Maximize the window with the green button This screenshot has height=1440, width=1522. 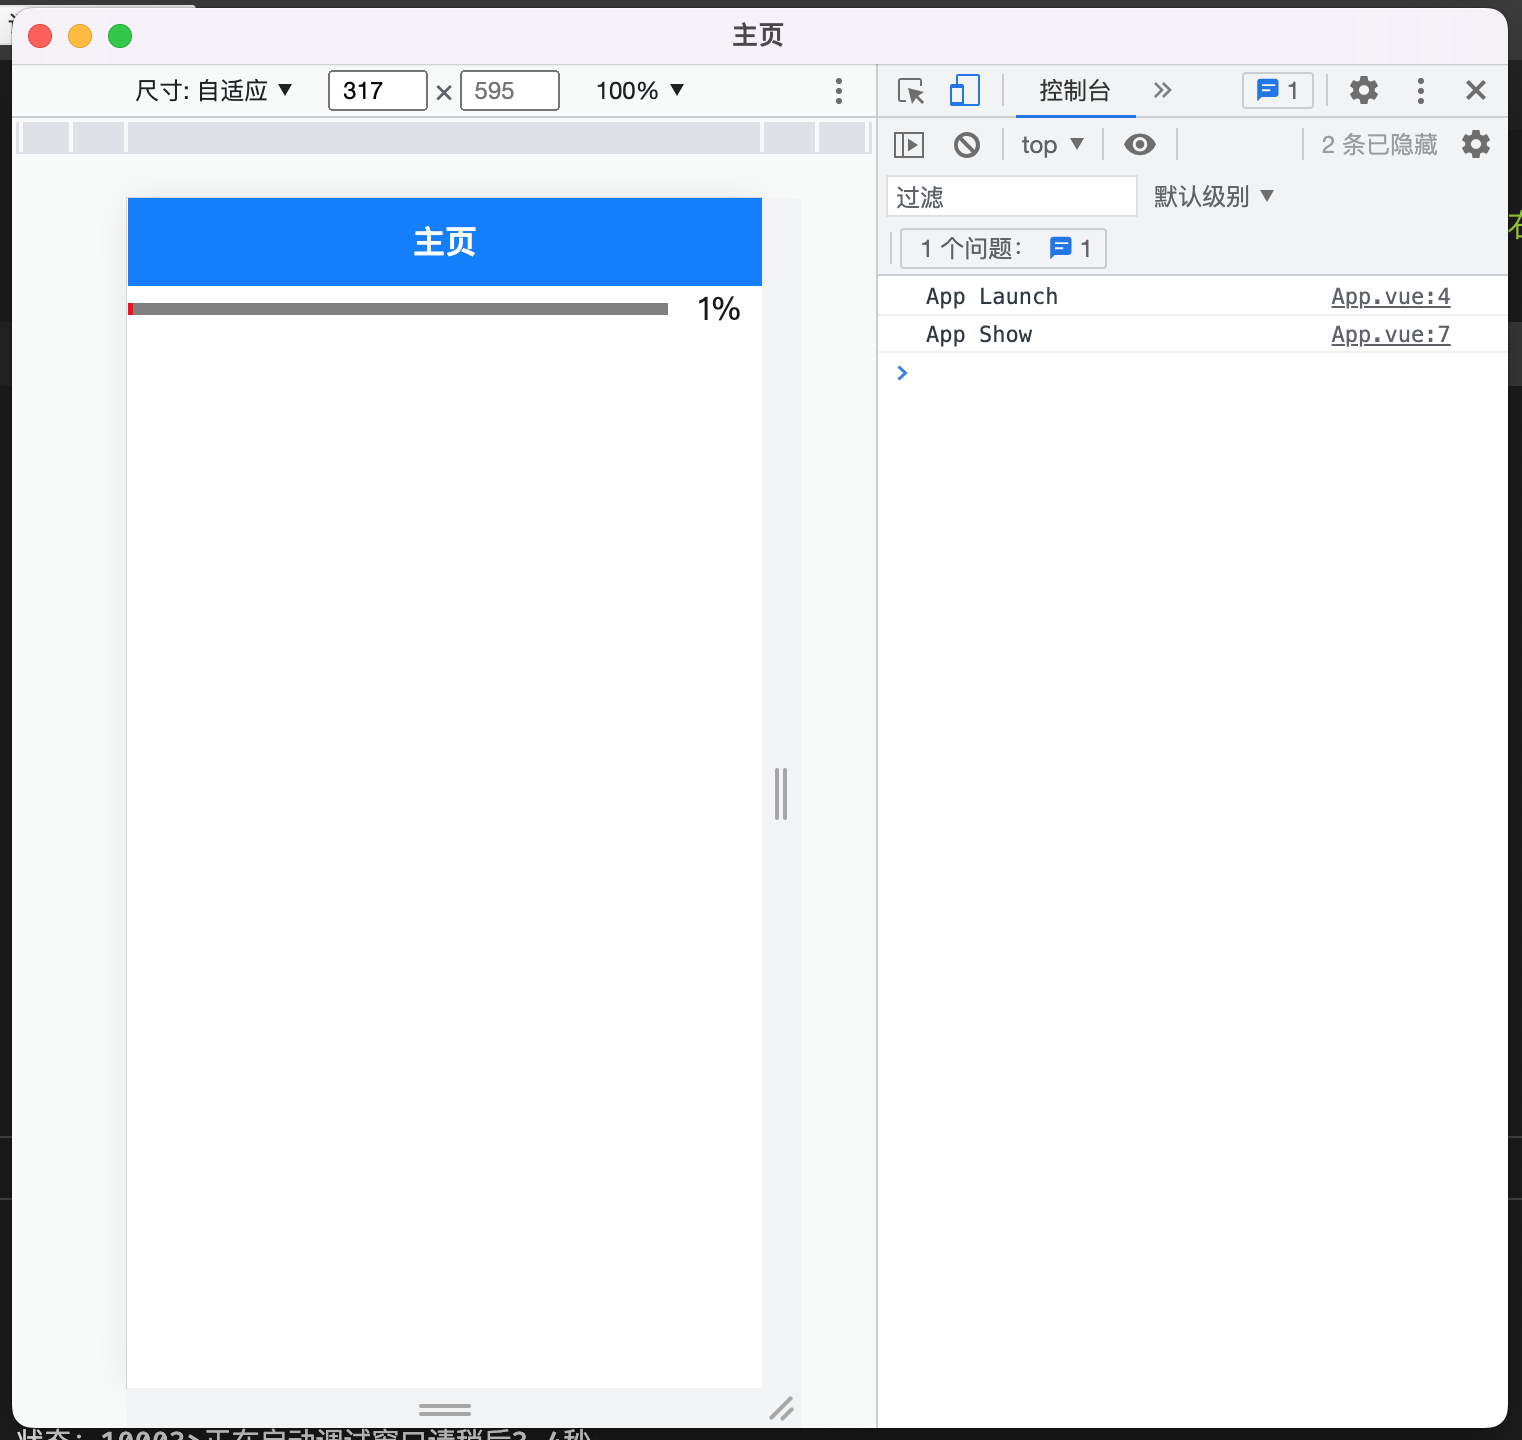120,36
